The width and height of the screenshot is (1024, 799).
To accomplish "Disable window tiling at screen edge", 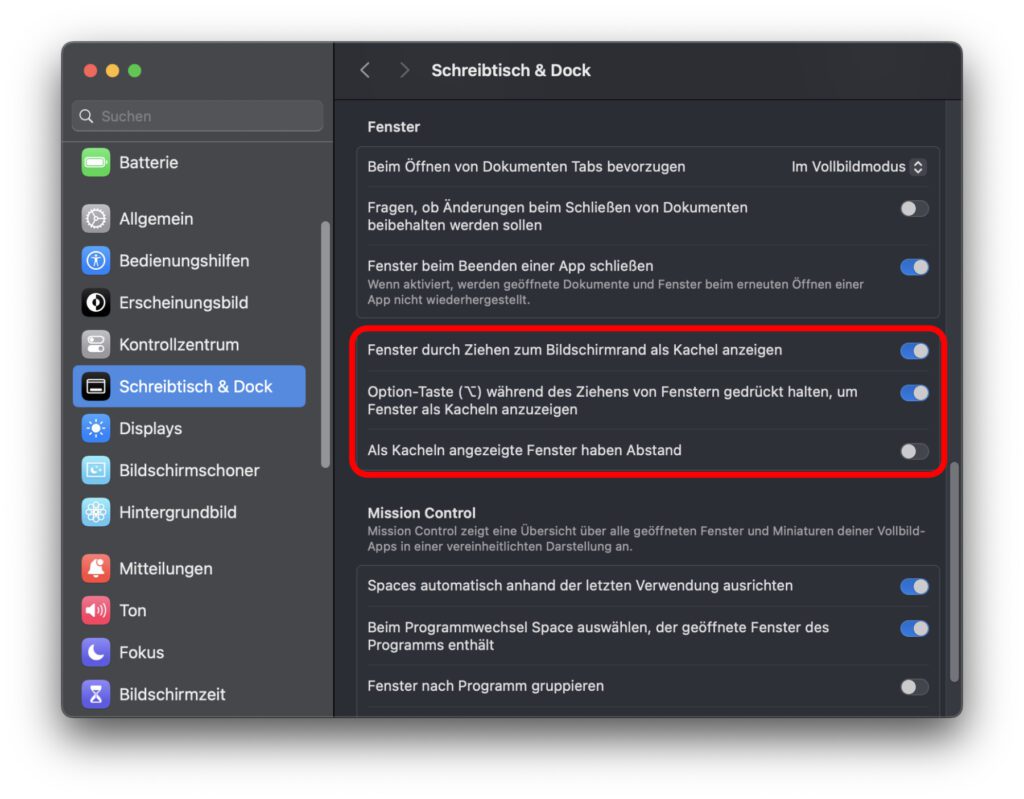I will (x=913, y=351).
